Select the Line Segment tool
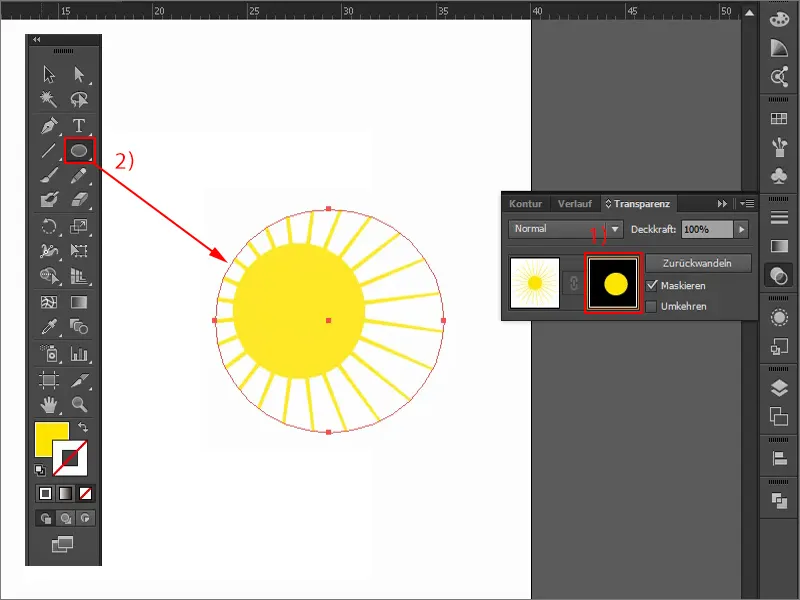The width and height of the screenshot is (800, 600). 49,151
